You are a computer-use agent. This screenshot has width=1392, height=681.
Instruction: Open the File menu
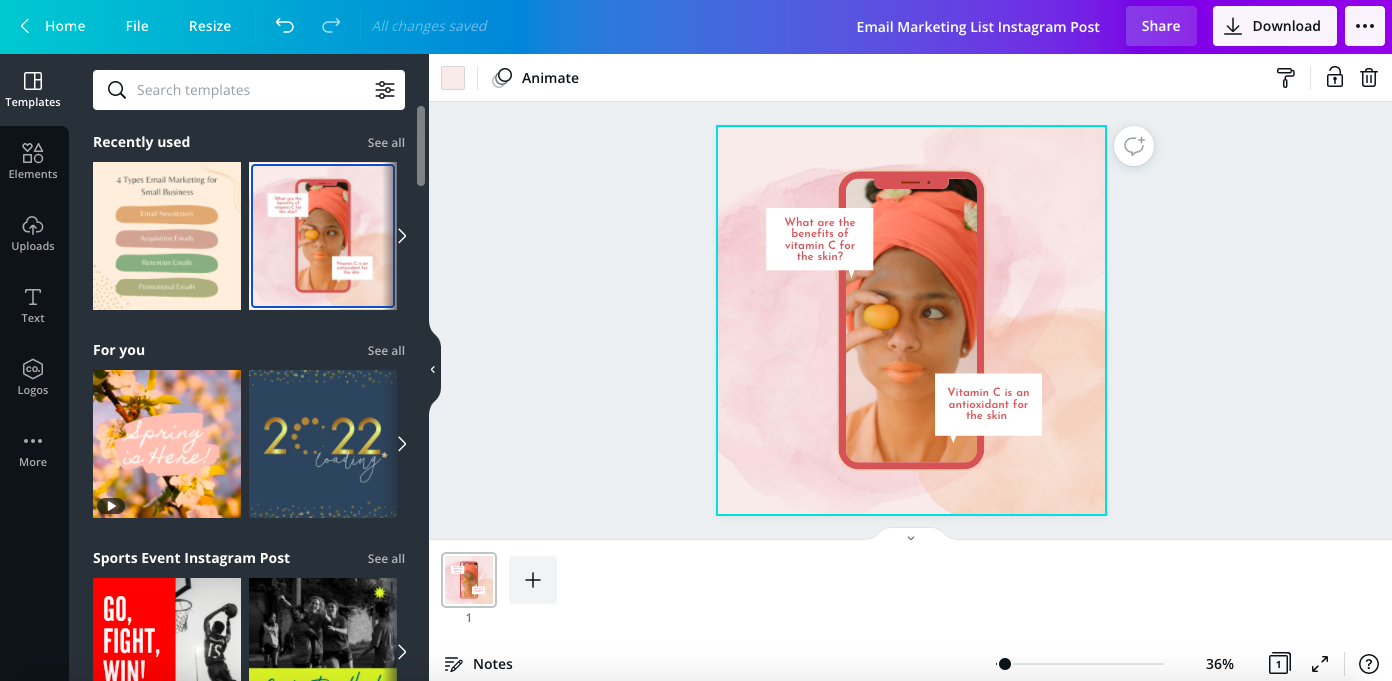click(x=137, y=26)
